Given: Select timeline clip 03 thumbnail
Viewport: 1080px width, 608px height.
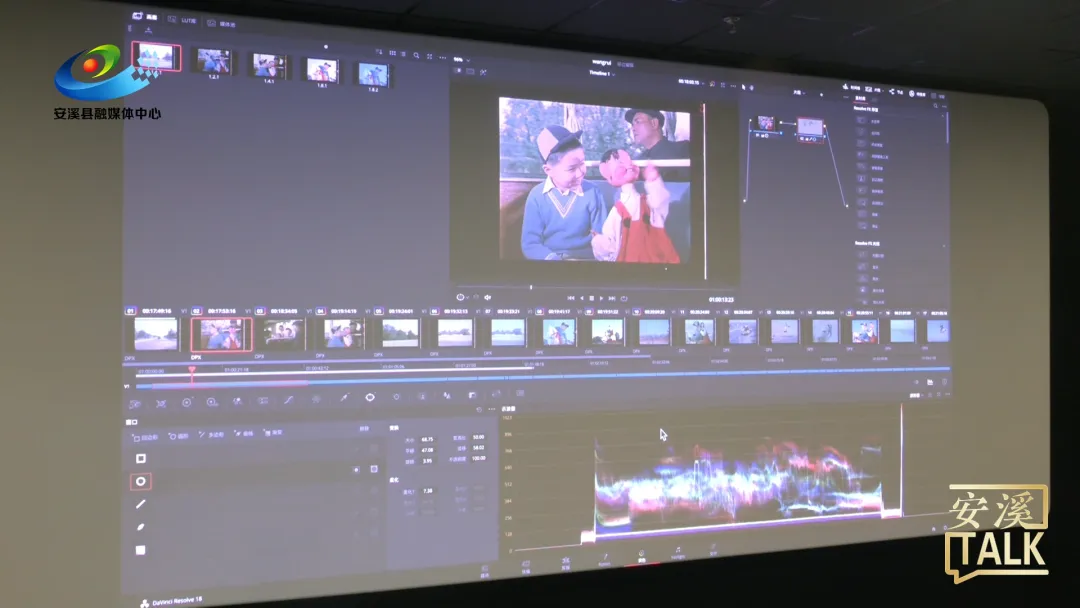Looking at the screenshot, I should (283, 333).
